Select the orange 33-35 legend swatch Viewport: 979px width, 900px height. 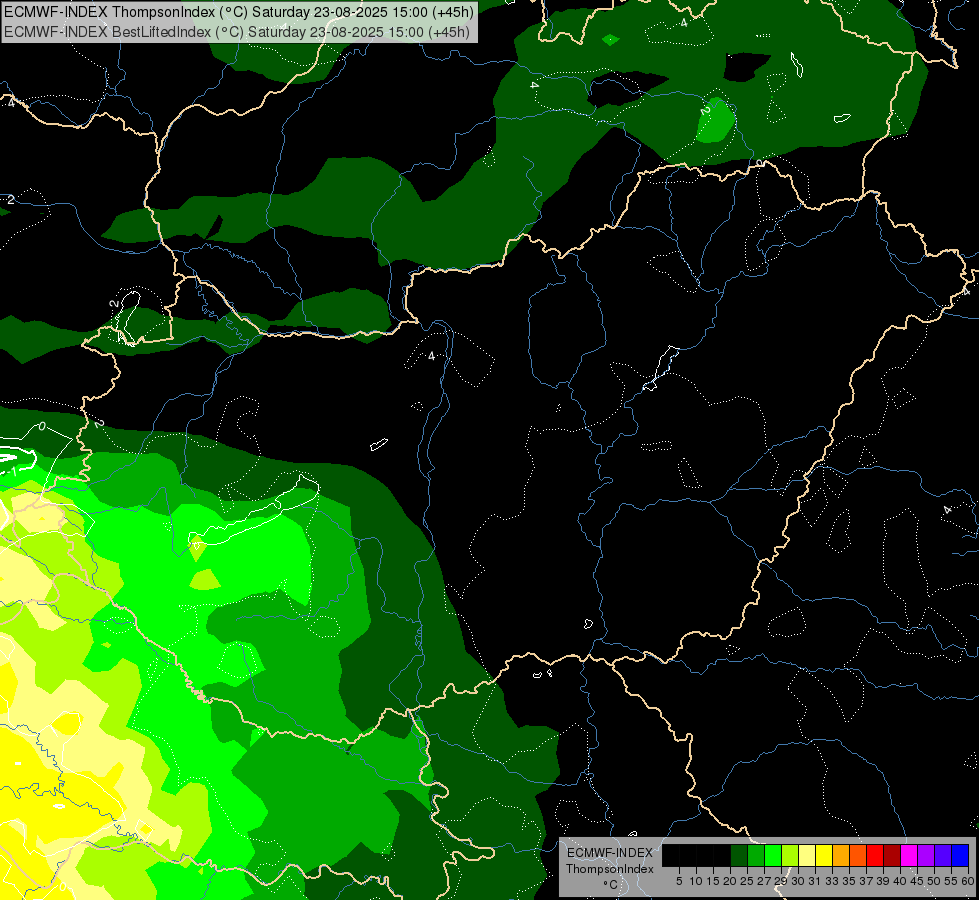[841, 855]
